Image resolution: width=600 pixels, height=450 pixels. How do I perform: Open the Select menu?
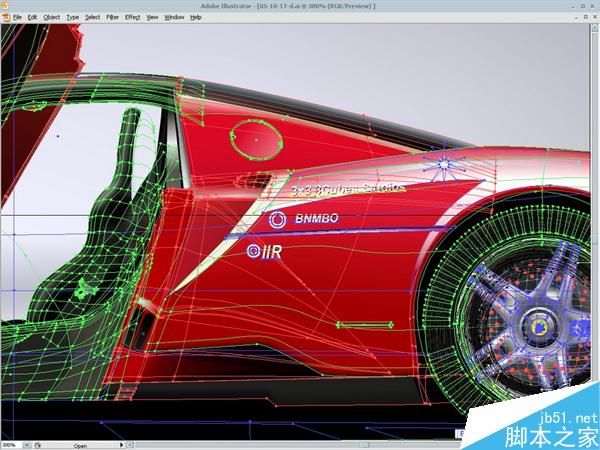[x=93, y=17]
